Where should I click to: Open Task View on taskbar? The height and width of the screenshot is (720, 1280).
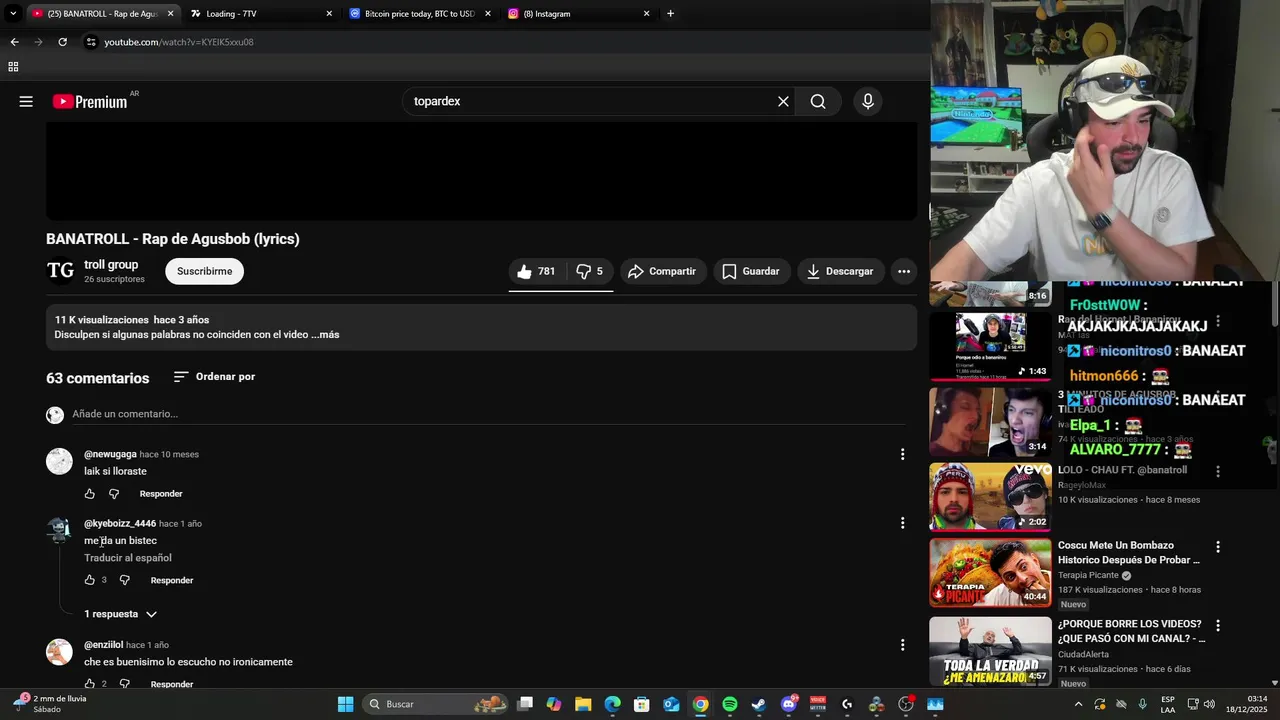[x=525, y=704]
